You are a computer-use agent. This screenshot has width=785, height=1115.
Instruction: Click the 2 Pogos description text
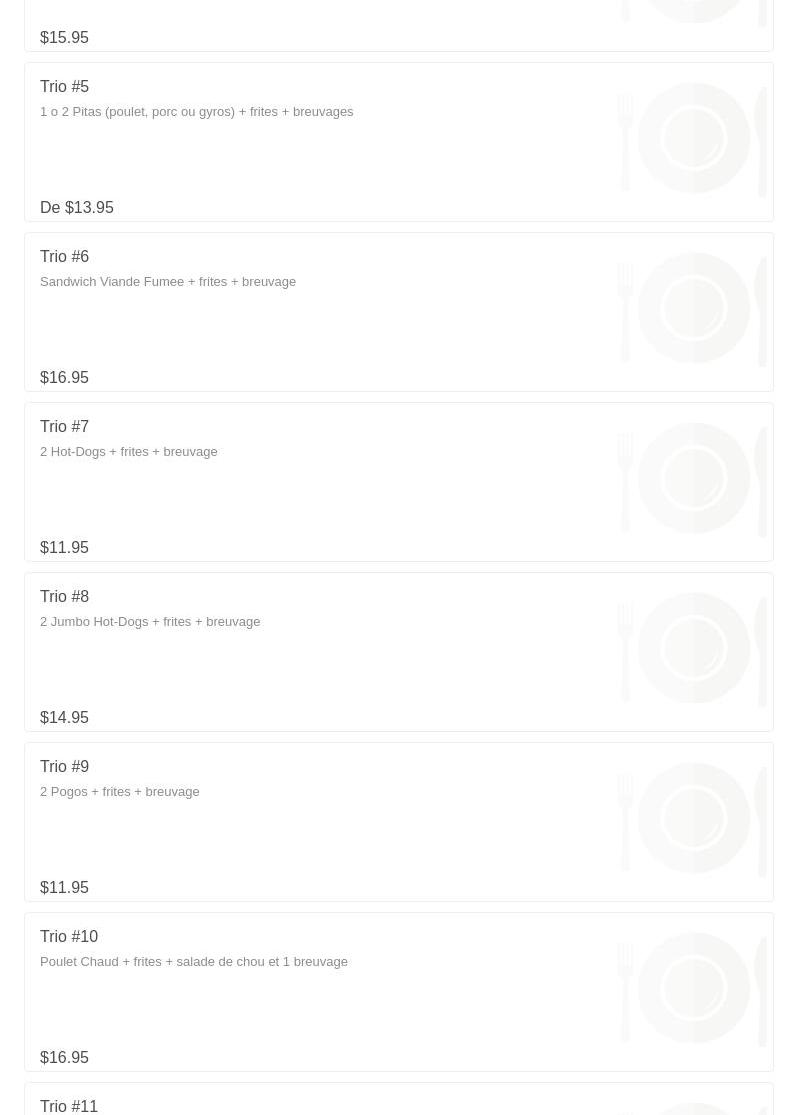(120, 792)
